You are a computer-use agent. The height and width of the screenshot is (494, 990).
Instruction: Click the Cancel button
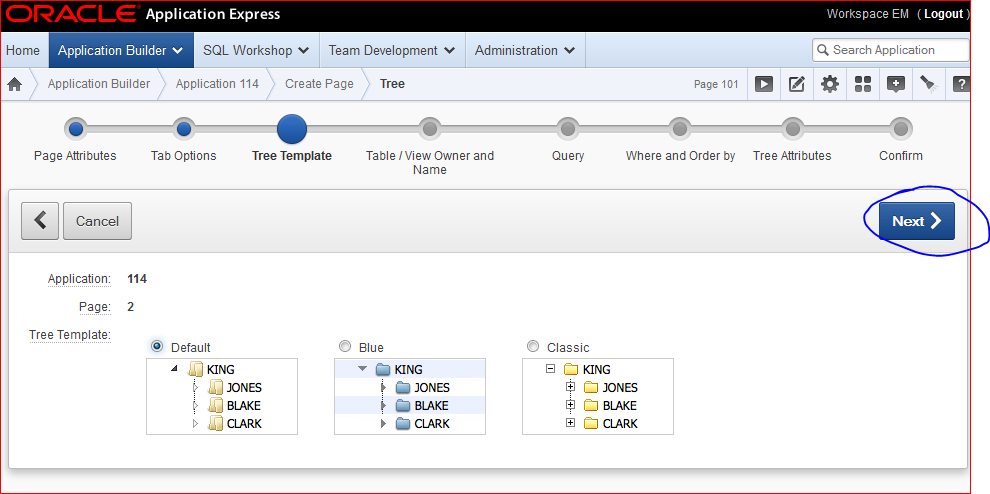pos(97,221)
